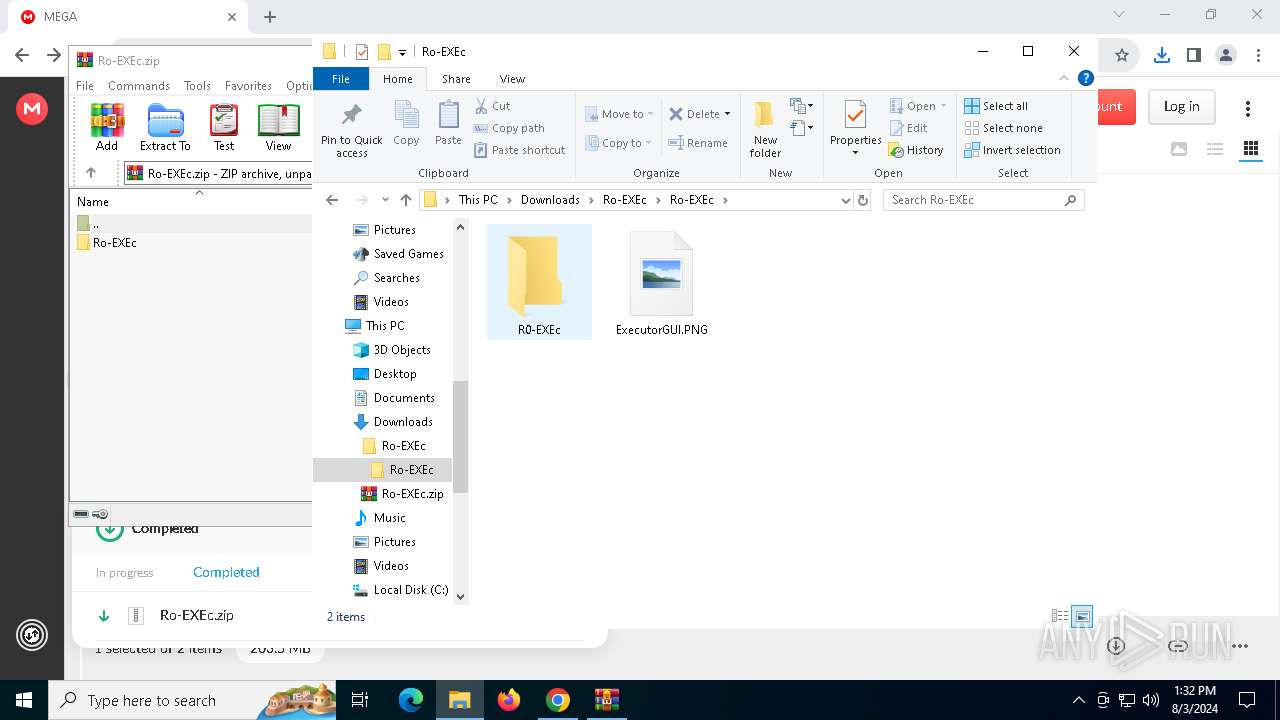Click the Delete ribbon button

[x=699, y=114]
